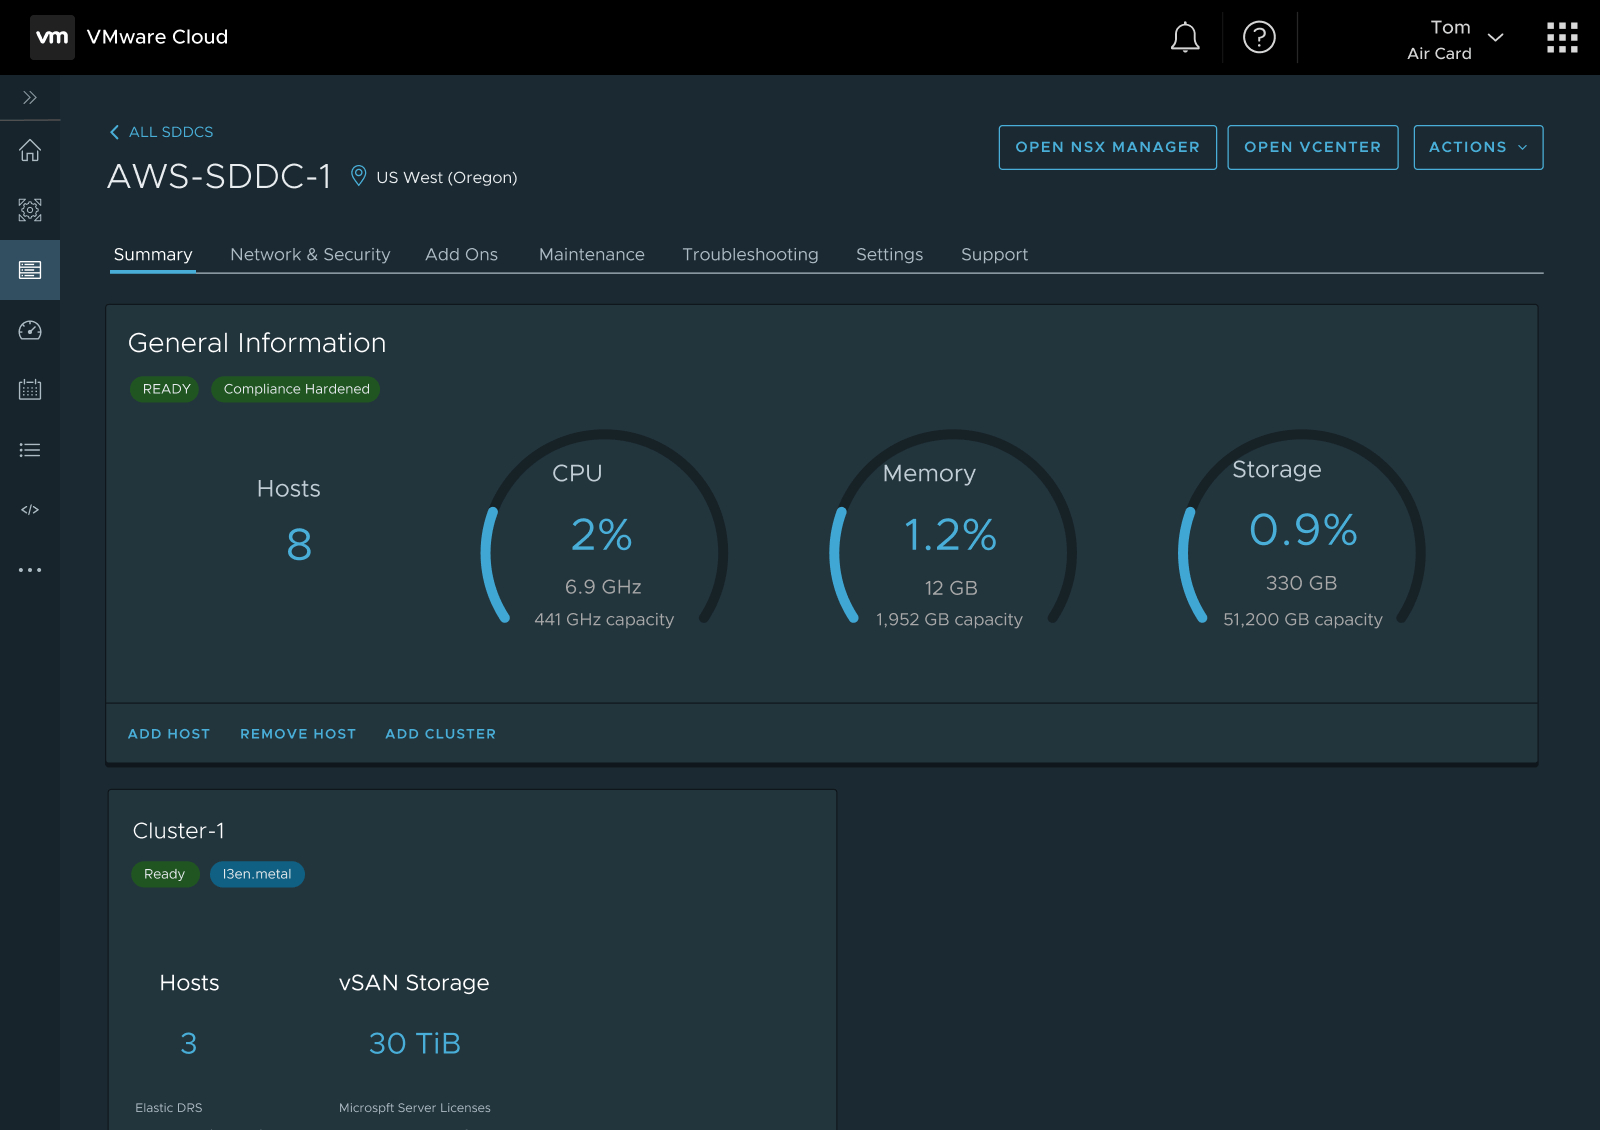Open the list view sidebar icon

30,450
